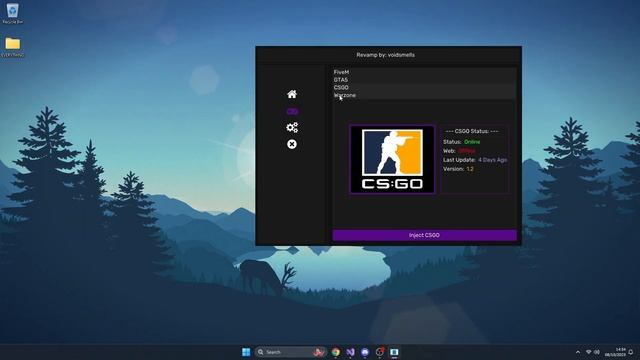
Task: Click the 'Revamp by: voidsmells' title text
Action: pyautogui.click(x=386, y=55)
